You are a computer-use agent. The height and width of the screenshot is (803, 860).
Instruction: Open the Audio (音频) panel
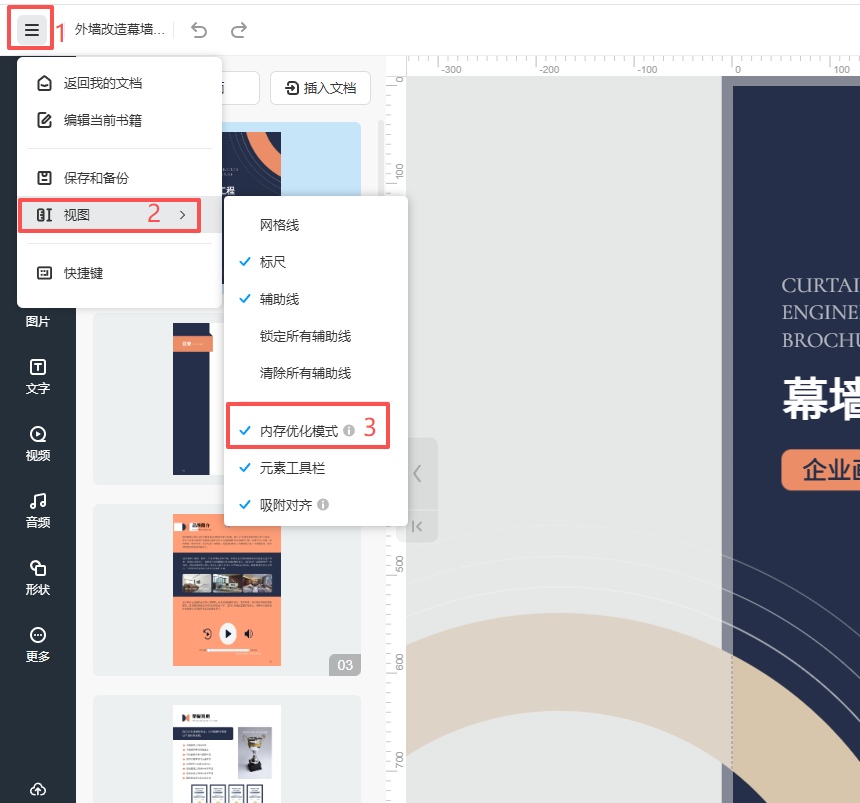(x=38, y=511)
